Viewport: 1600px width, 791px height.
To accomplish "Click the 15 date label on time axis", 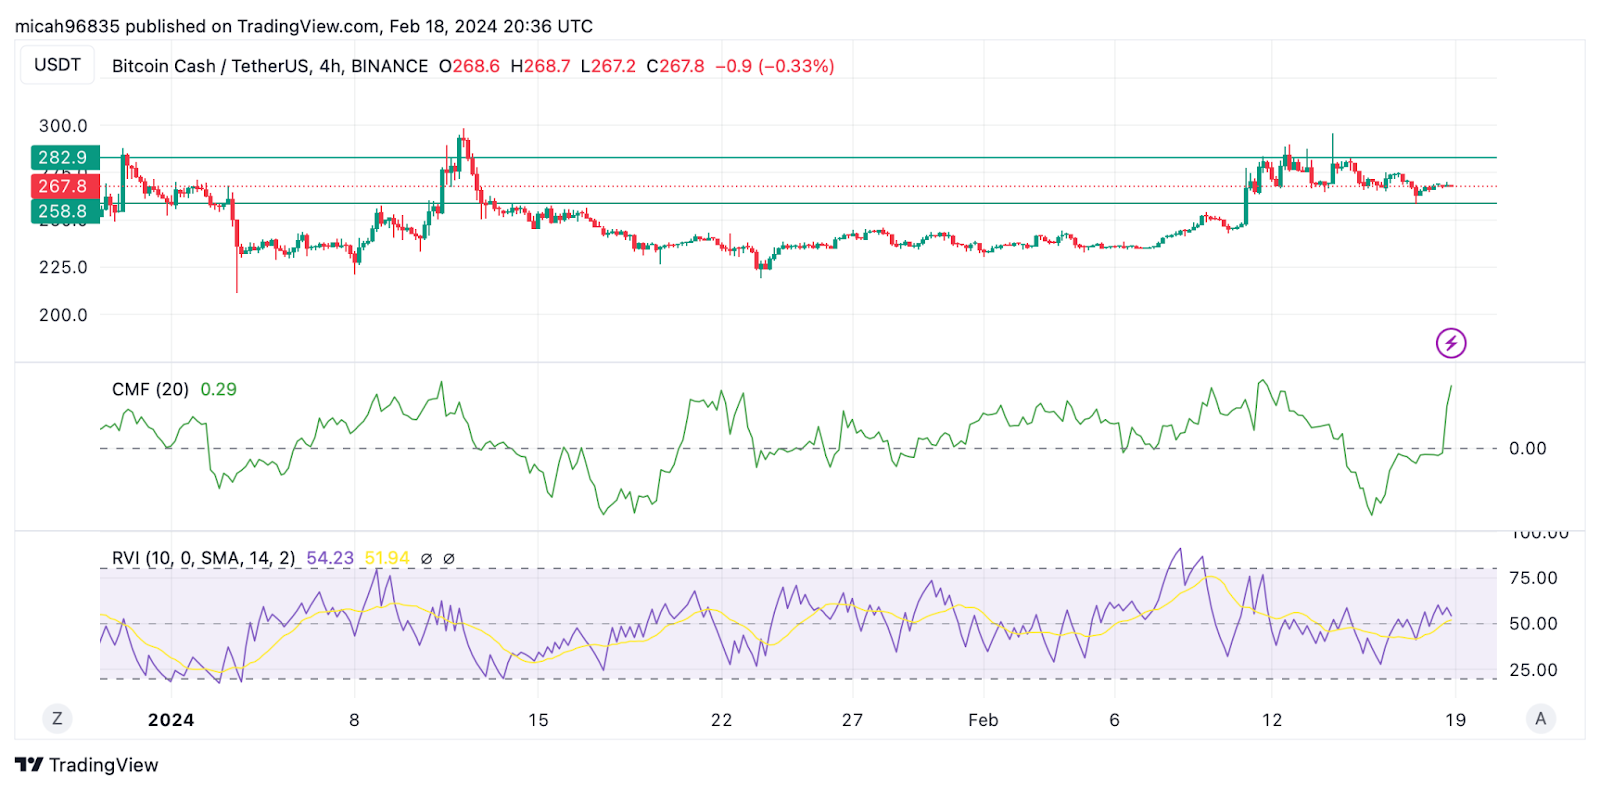I will pyautogui.click(x=538, y=720).
